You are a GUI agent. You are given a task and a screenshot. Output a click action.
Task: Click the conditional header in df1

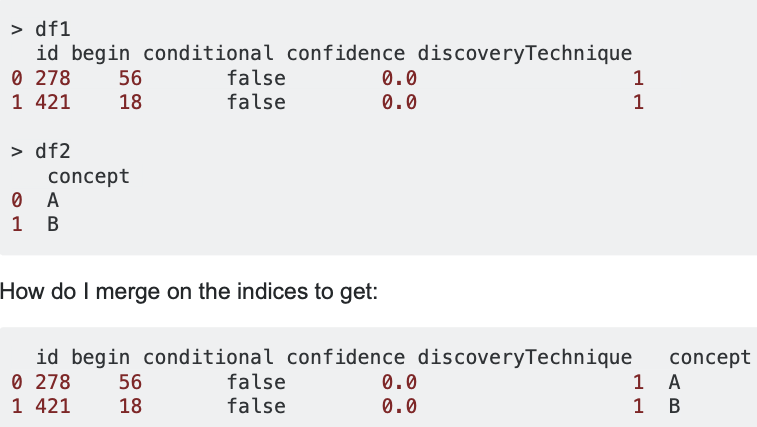[208, 54]
